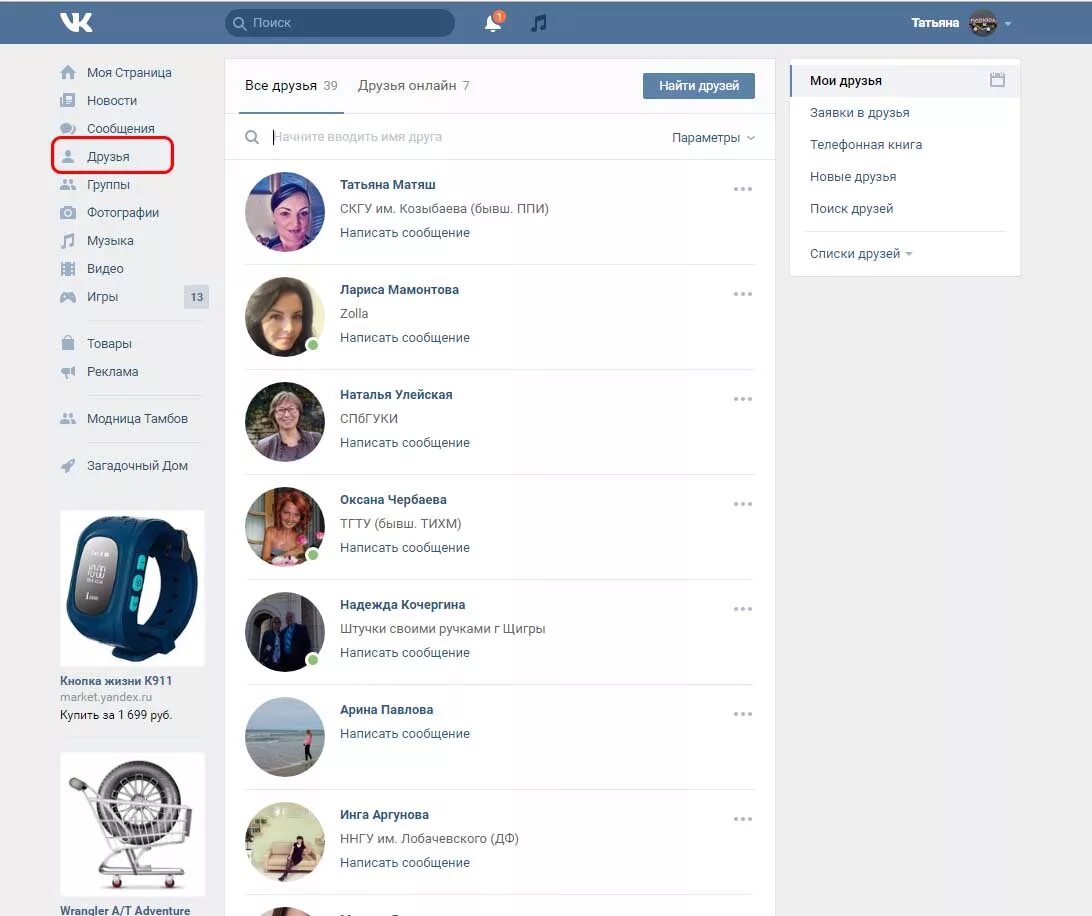Image resolution: width=1092 pixels, height=916 pixels.
Task: Open the Wrangler A/T Adventure ad link
Action: [125, 910]
